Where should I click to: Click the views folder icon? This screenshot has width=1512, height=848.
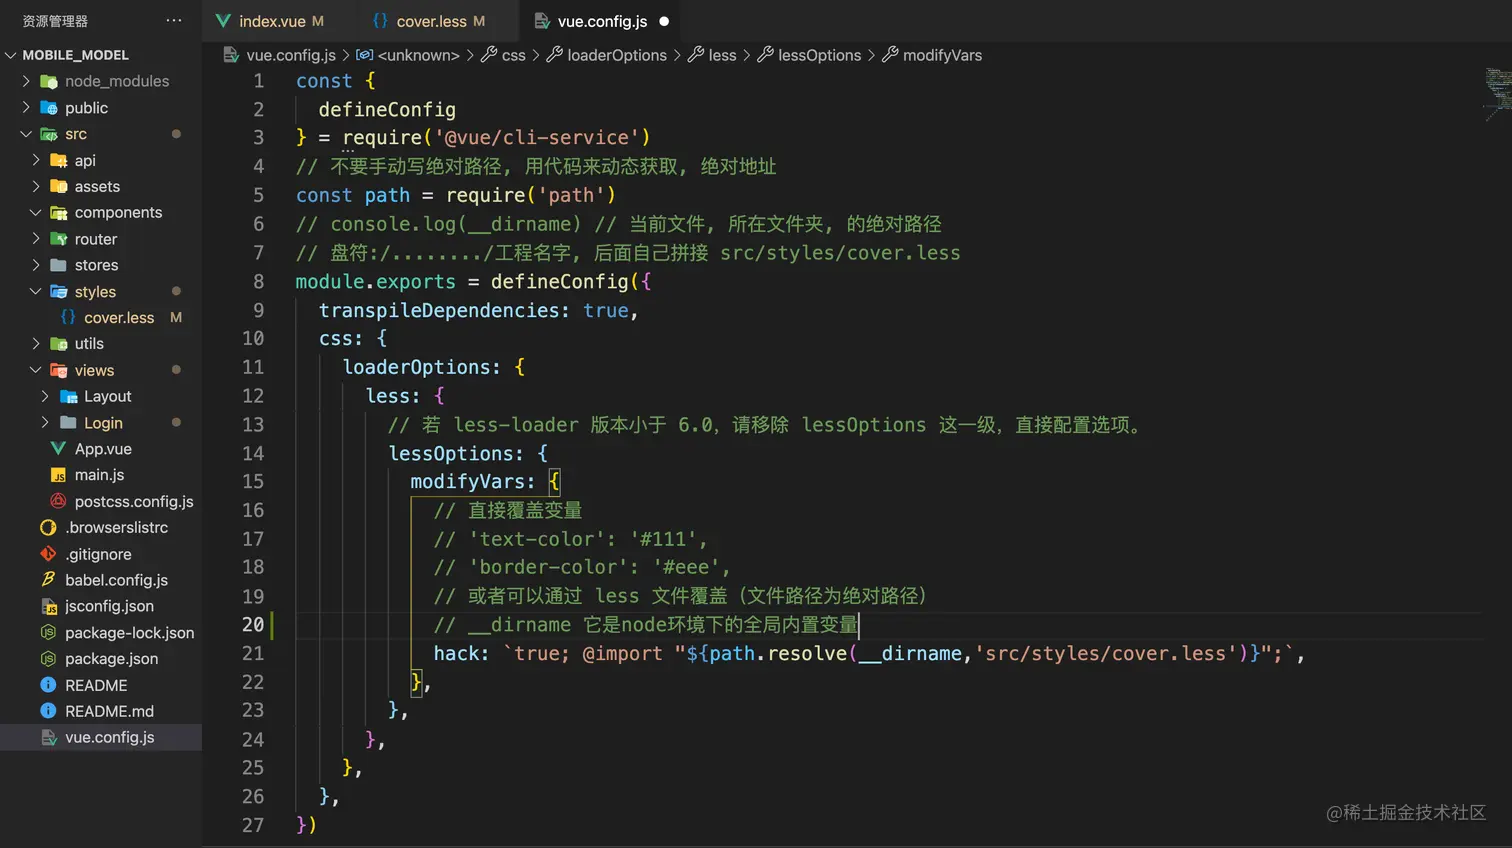coord(58,370)
